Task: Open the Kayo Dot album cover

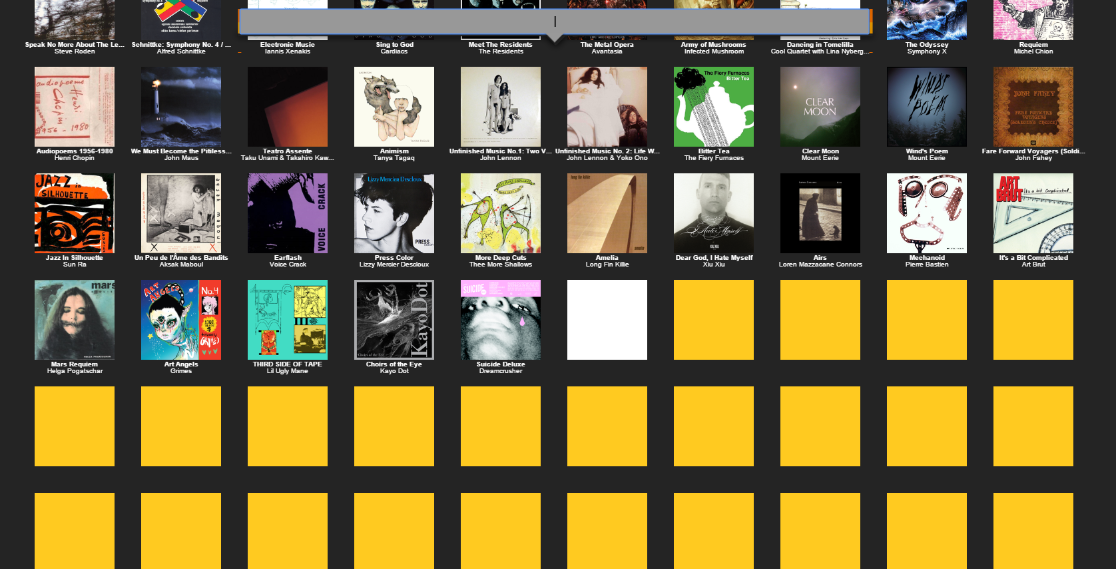Action: point(394,320)
